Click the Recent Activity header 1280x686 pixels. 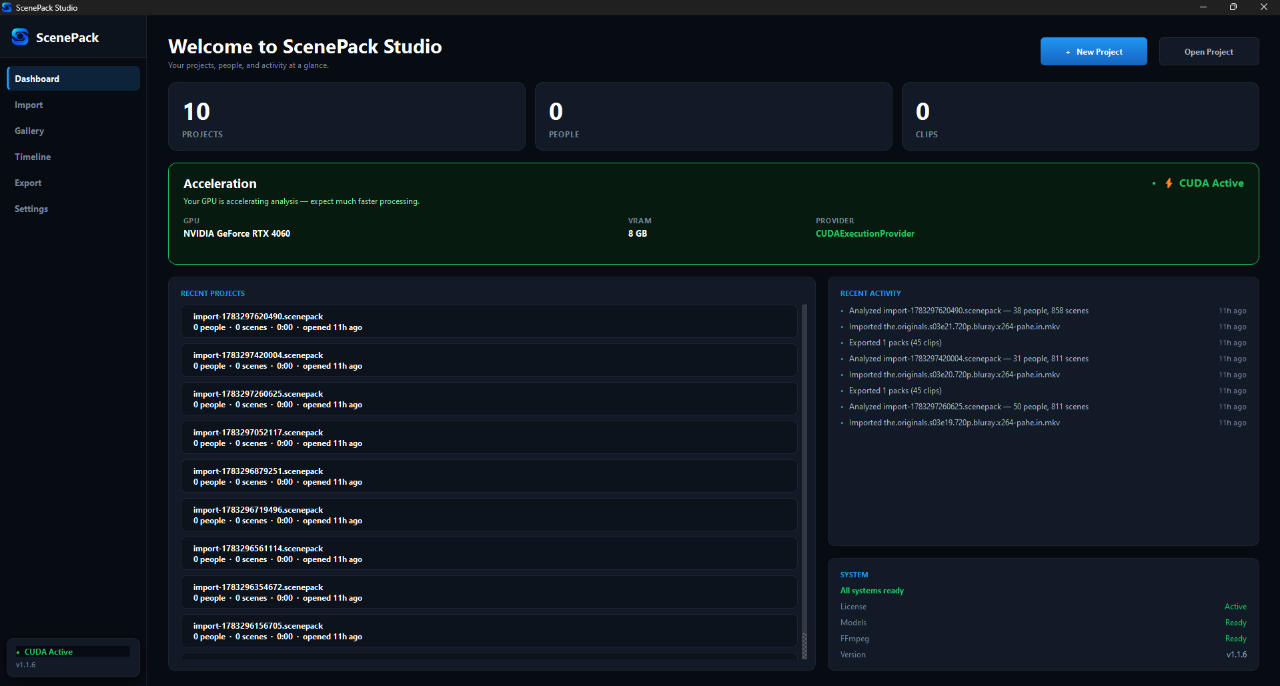(x=870, y=293)
